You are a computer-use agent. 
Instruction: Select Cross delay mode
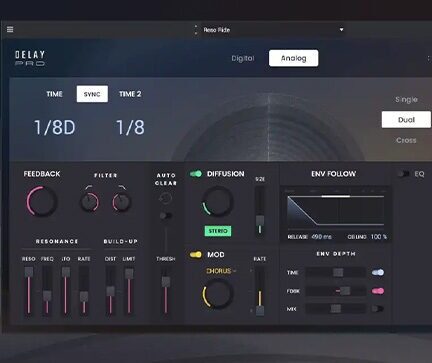pyautogui.click(x=406, y=140)
